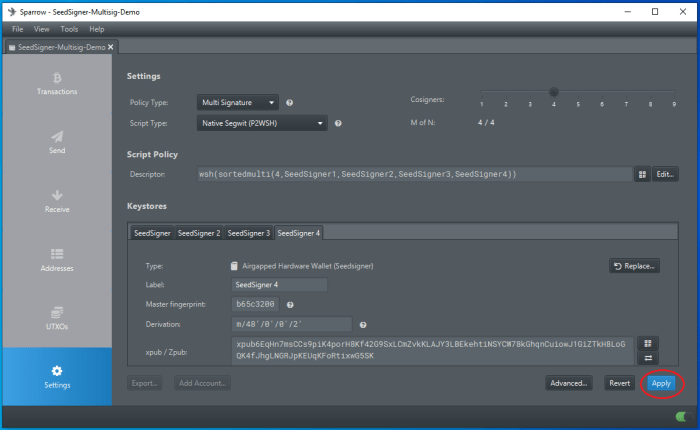Click the Master fingerprint help icon
The width and height of the screenshot is (700, 430).
point(290,304)
